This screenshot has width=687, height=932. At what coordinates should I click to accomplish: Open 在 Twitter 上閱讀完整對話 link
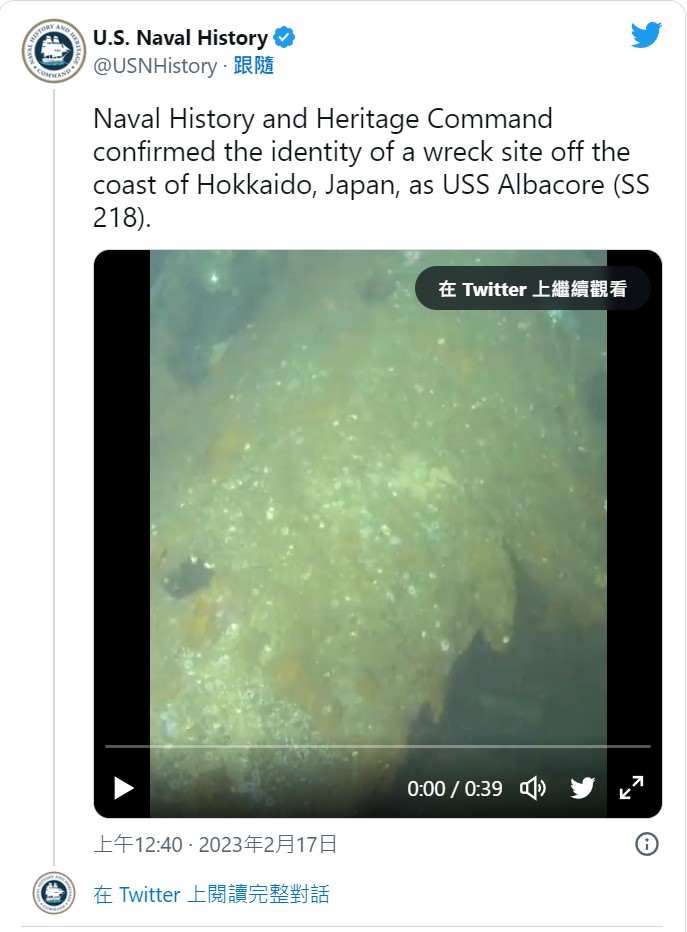coord(211,894)
